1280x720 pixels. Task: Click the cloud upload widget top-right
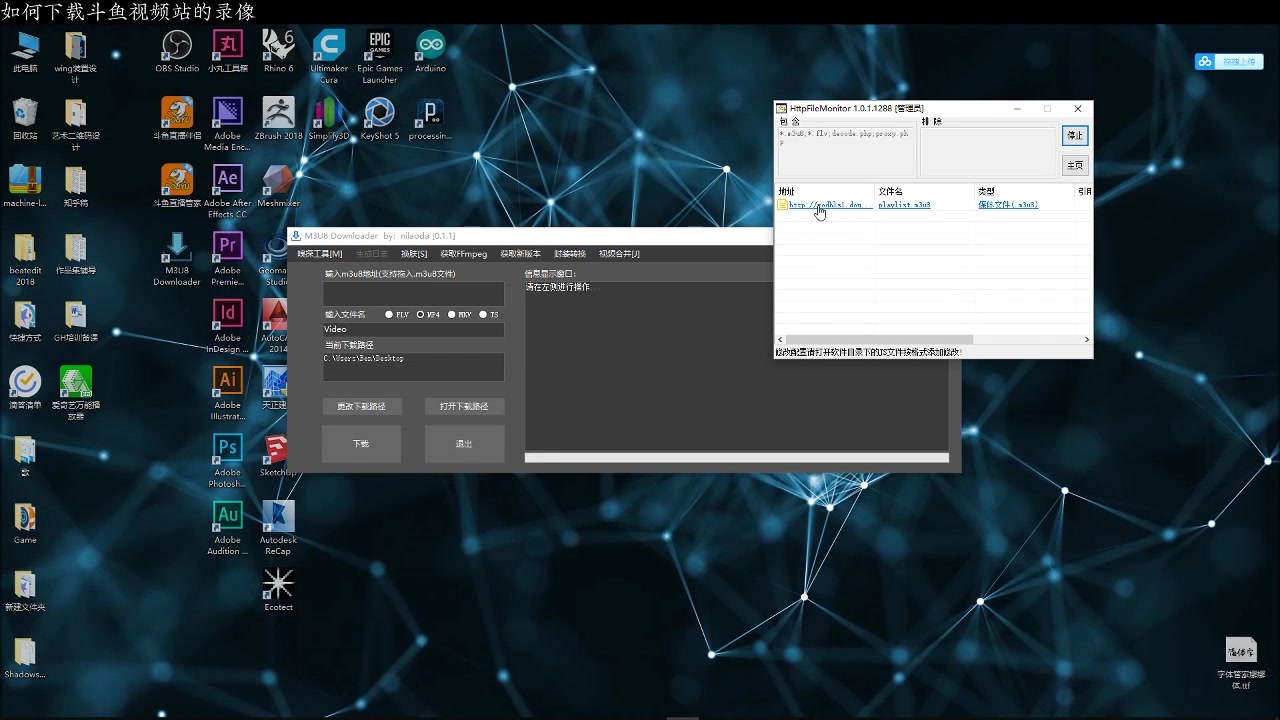tap(1229, 62)
